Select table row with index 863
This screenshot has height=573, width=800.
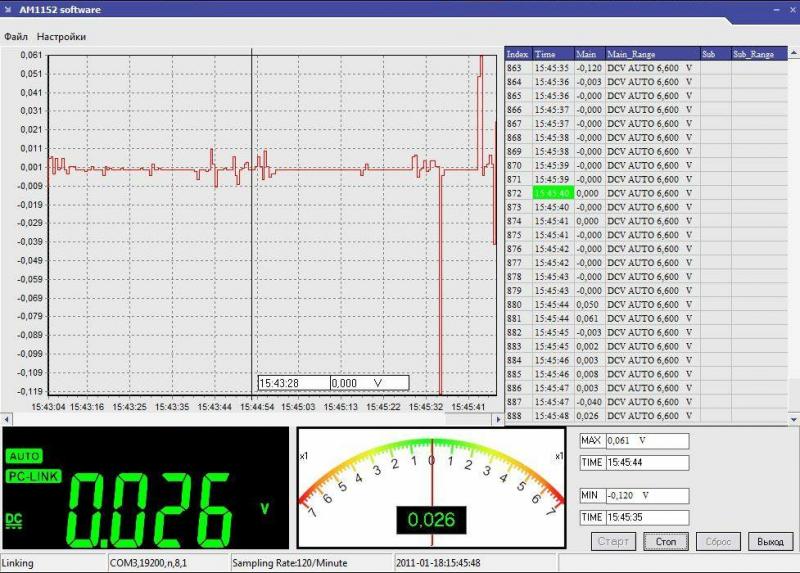tap(646, 68)
